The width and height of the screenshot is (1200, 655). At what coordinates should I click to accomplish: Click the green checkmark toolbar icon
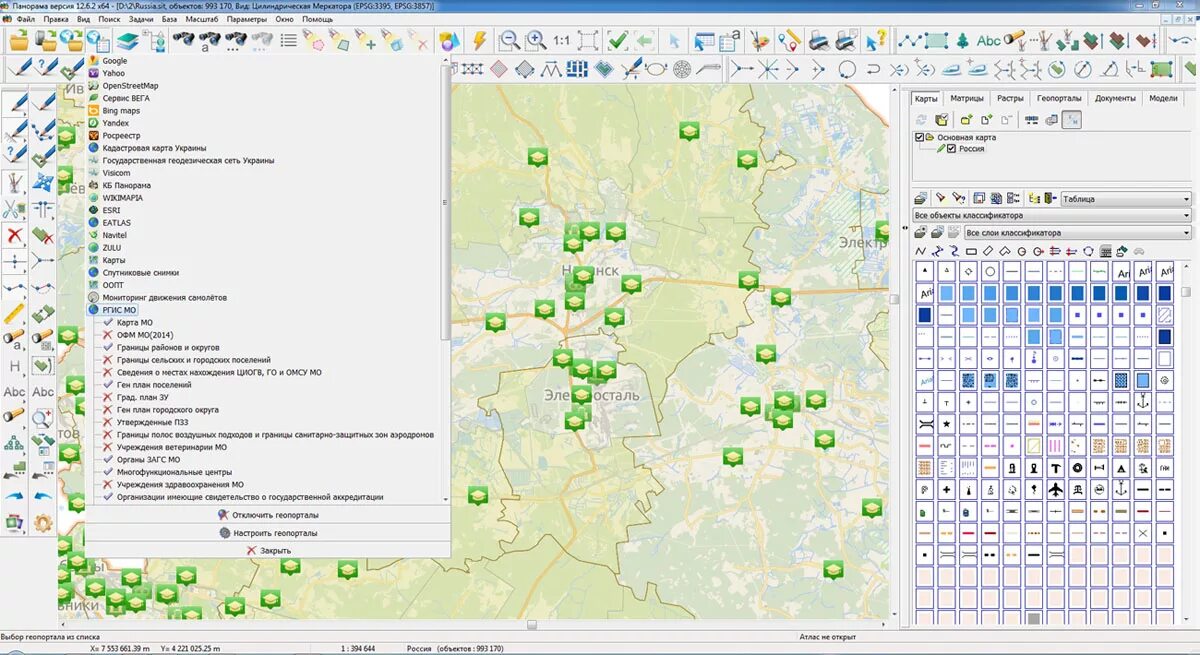pos(617,41)
